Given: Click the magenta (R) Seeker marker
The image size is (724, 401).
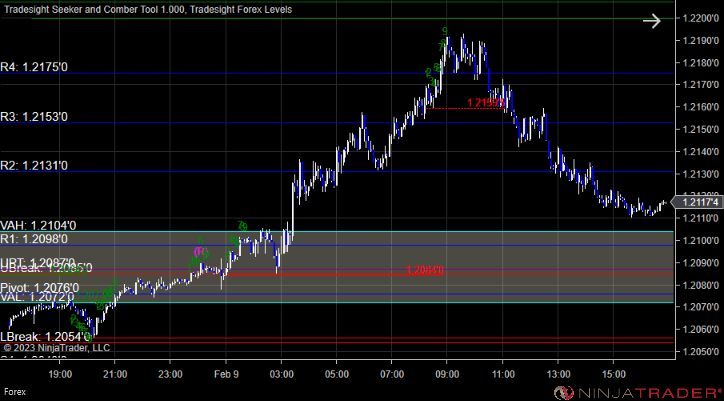Looking at the screenshot, I should [x=201, y=252].
